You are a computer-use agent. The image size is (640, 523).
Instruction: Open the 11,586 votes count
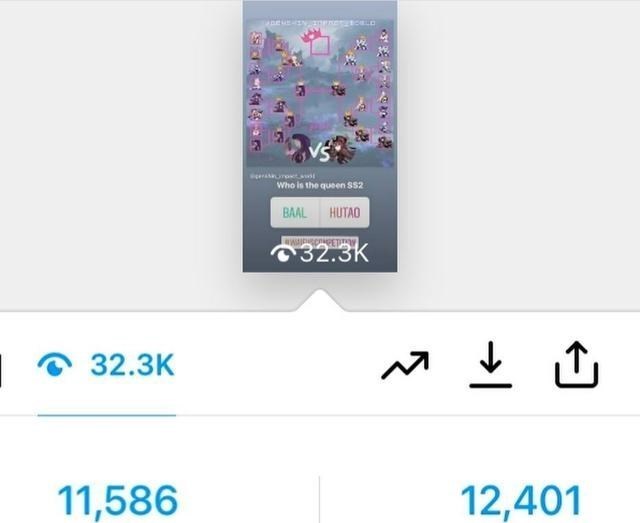(x=118, y=501)
